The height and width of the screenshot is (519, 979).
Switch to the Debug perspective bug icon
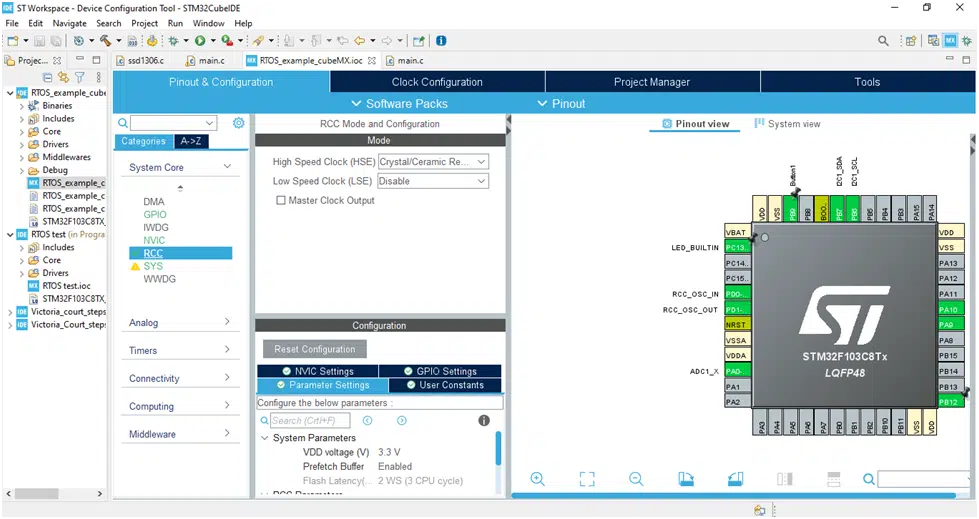coord(967,41)
